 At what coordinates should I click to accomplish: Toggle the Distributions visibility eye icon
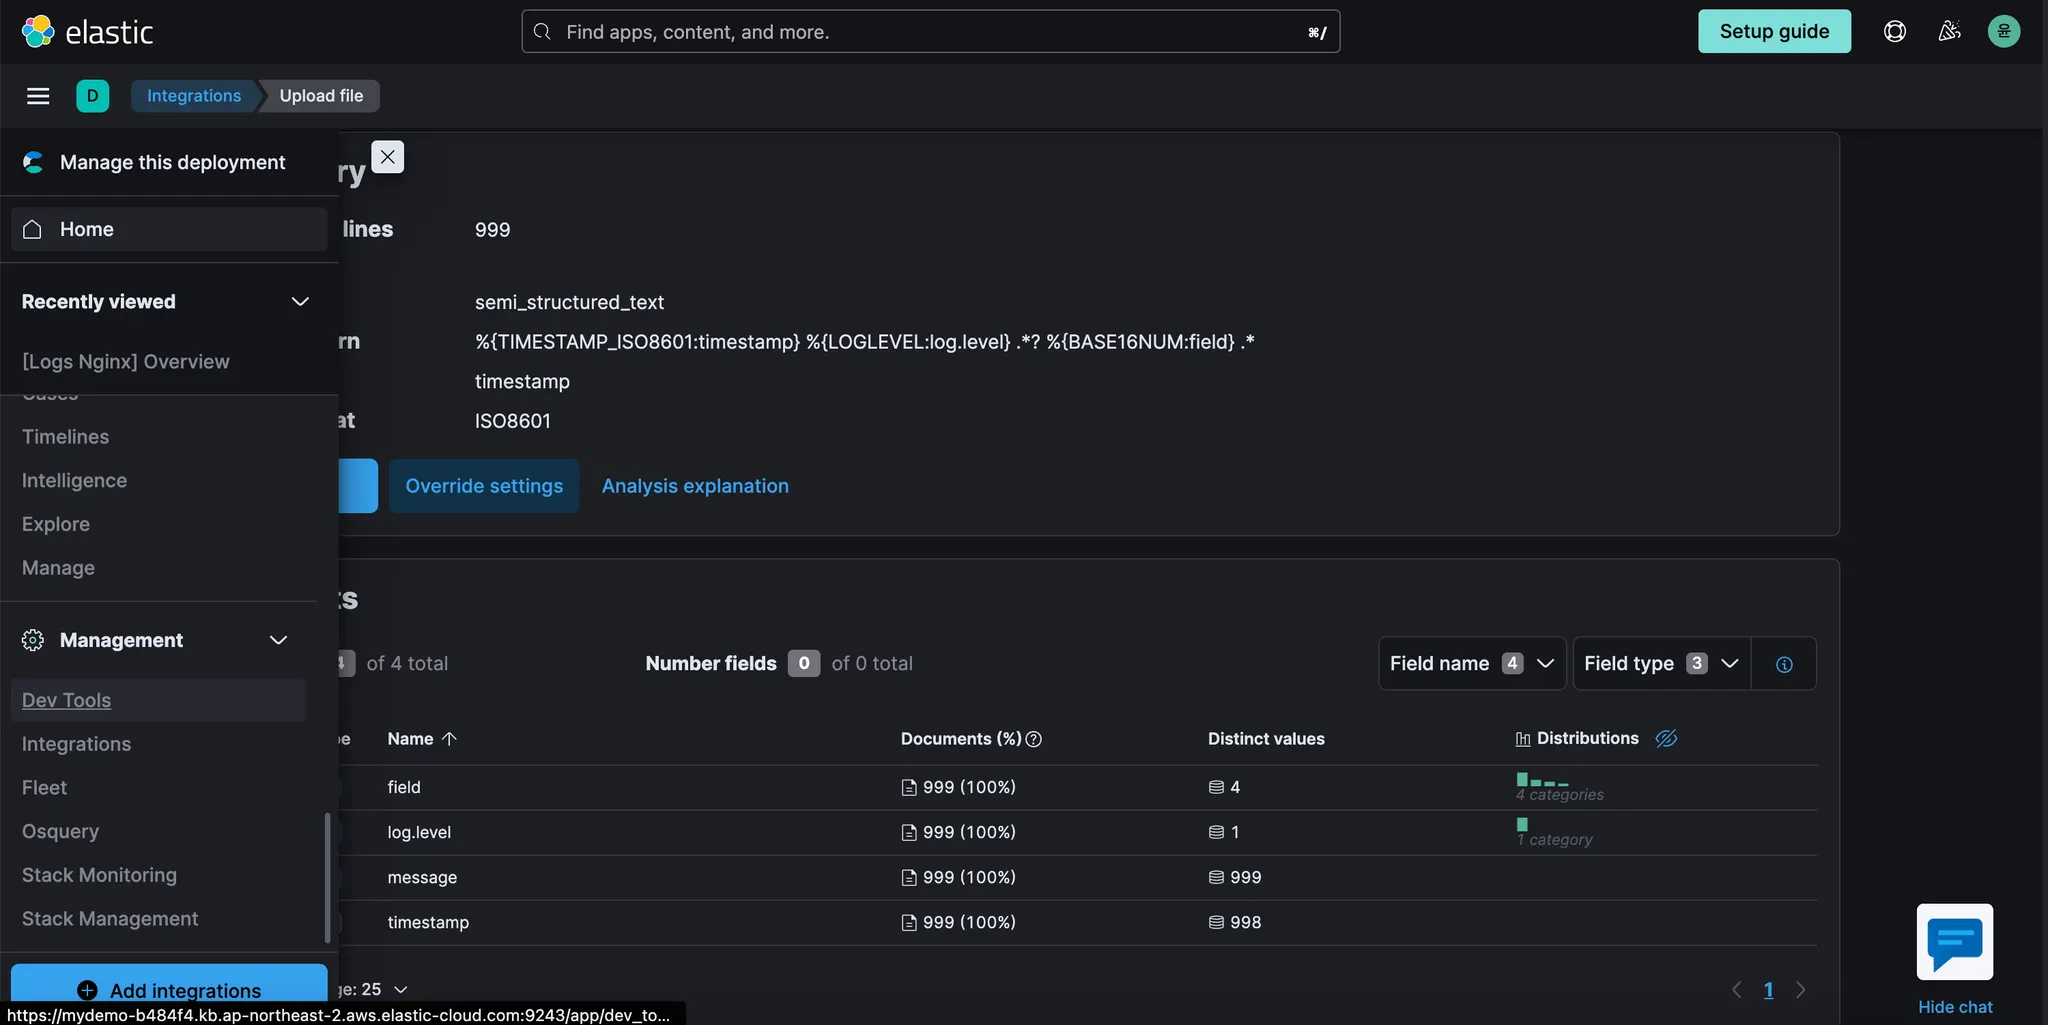click(x=1666, y=739)
